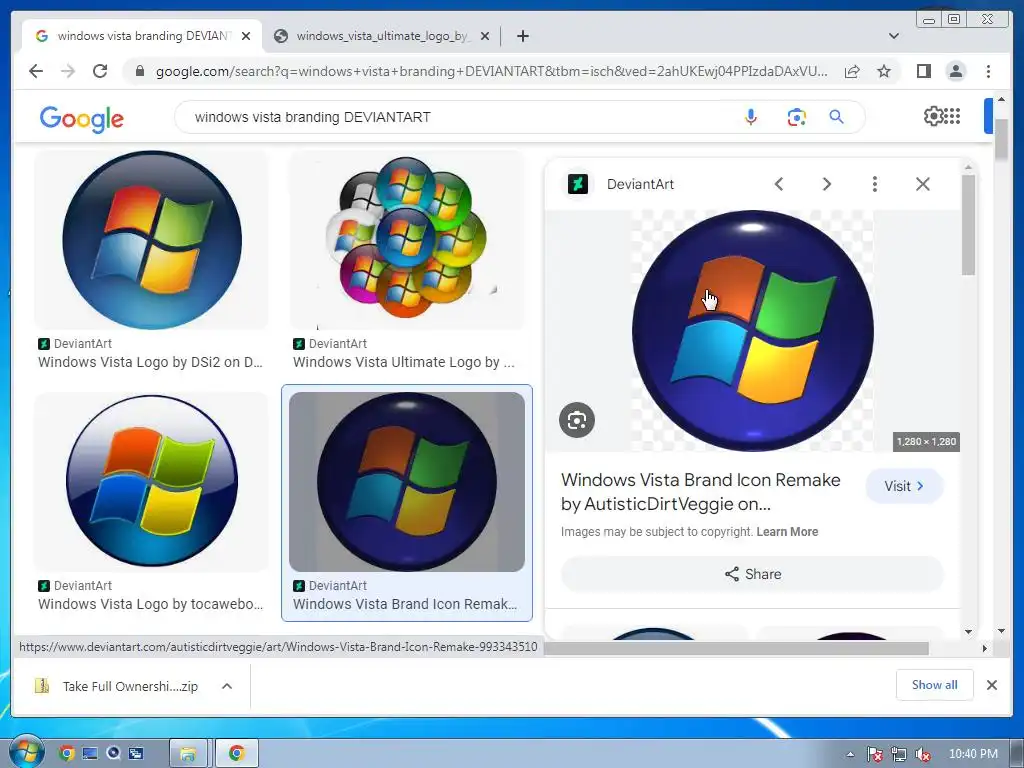
Task: Start voice search with microphone icon
Action: click(x=751, y=117)
